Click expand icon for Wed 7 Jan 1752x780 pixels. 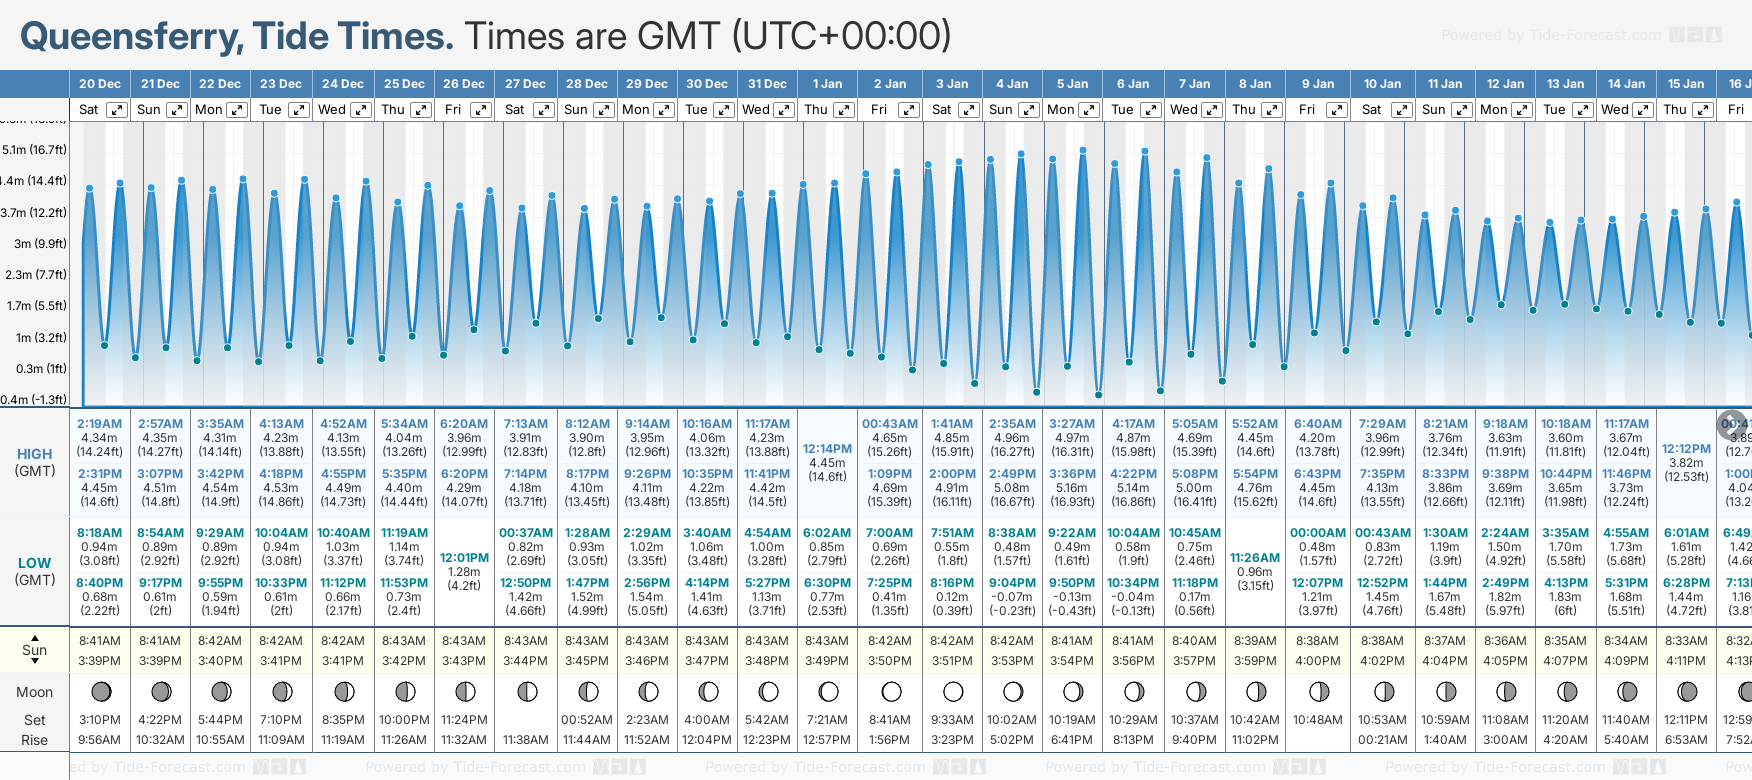click(x=1211, y=110)
